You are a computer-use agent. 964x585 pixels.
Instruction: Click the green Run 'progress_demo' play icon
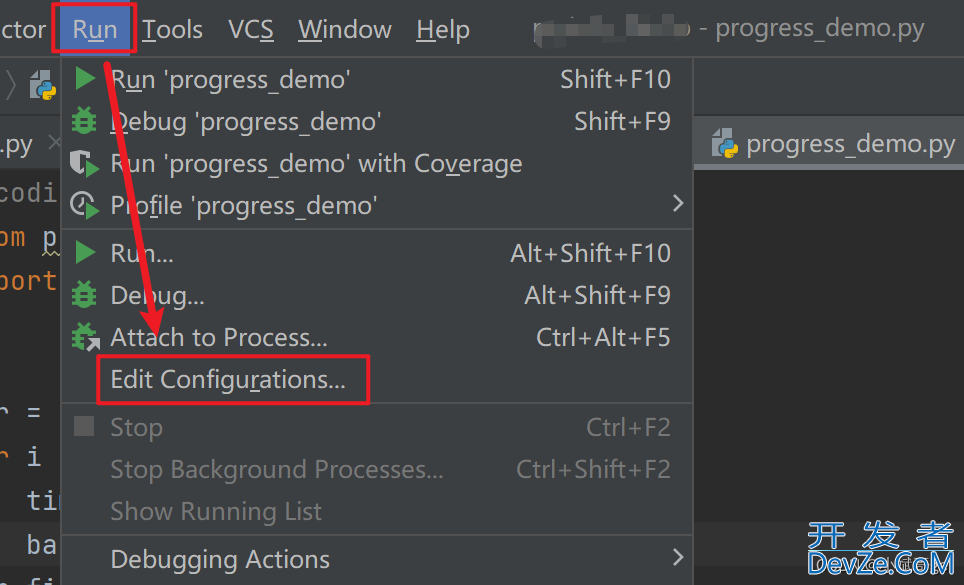pyautogui.click(x=85, y=79)
